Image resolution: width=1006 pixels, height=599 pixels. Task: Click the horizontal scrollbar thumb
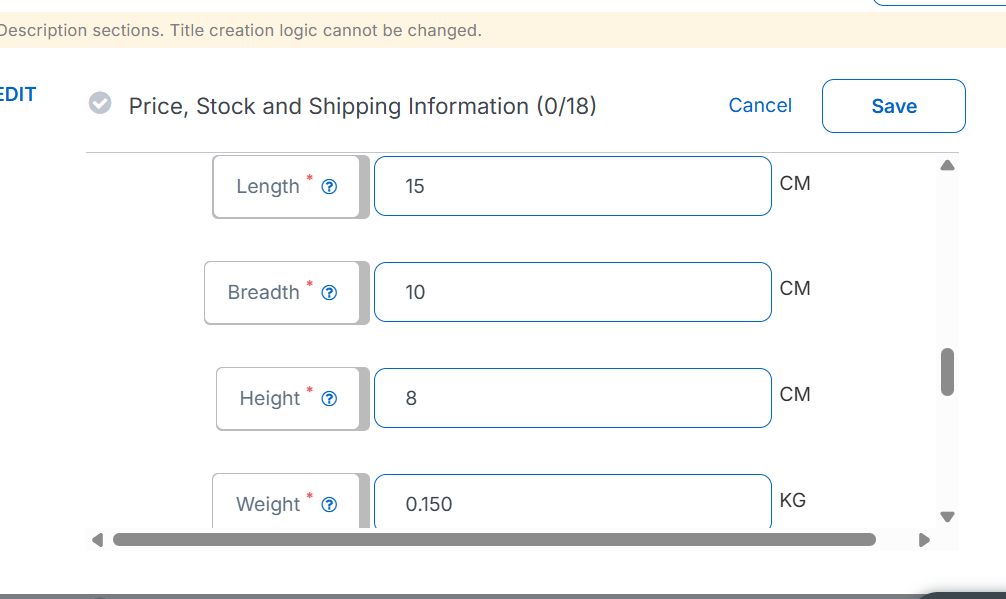[x=494, y=540]
